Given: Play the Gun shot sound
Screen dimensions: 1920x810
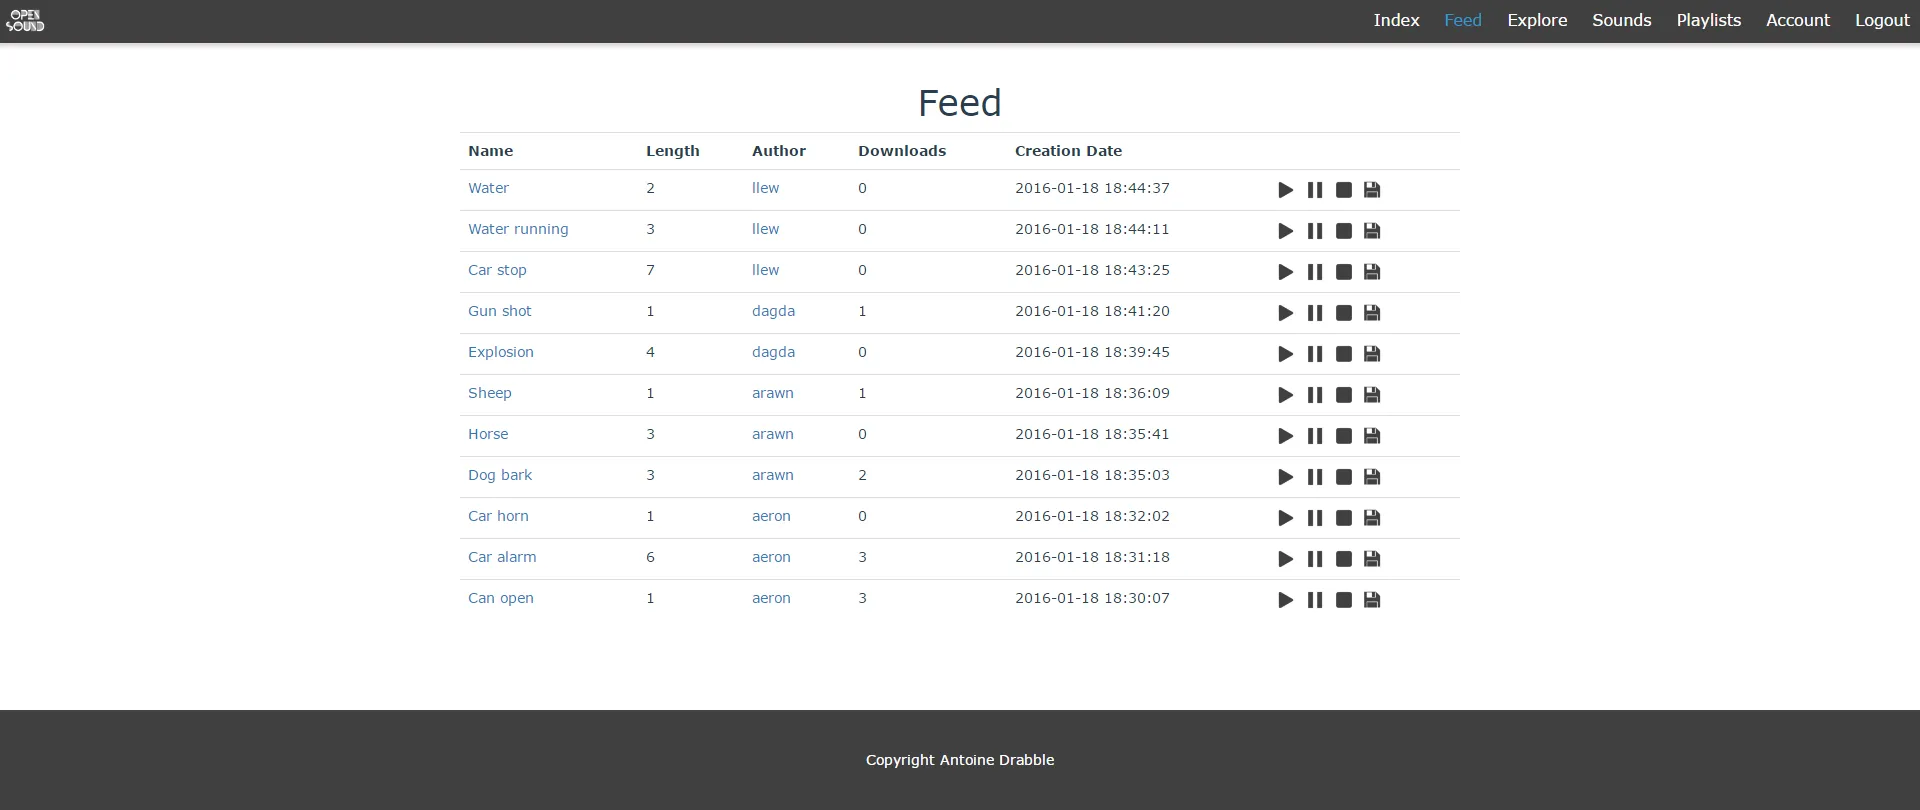Looking at the screenshot, I should (1286, 313).
